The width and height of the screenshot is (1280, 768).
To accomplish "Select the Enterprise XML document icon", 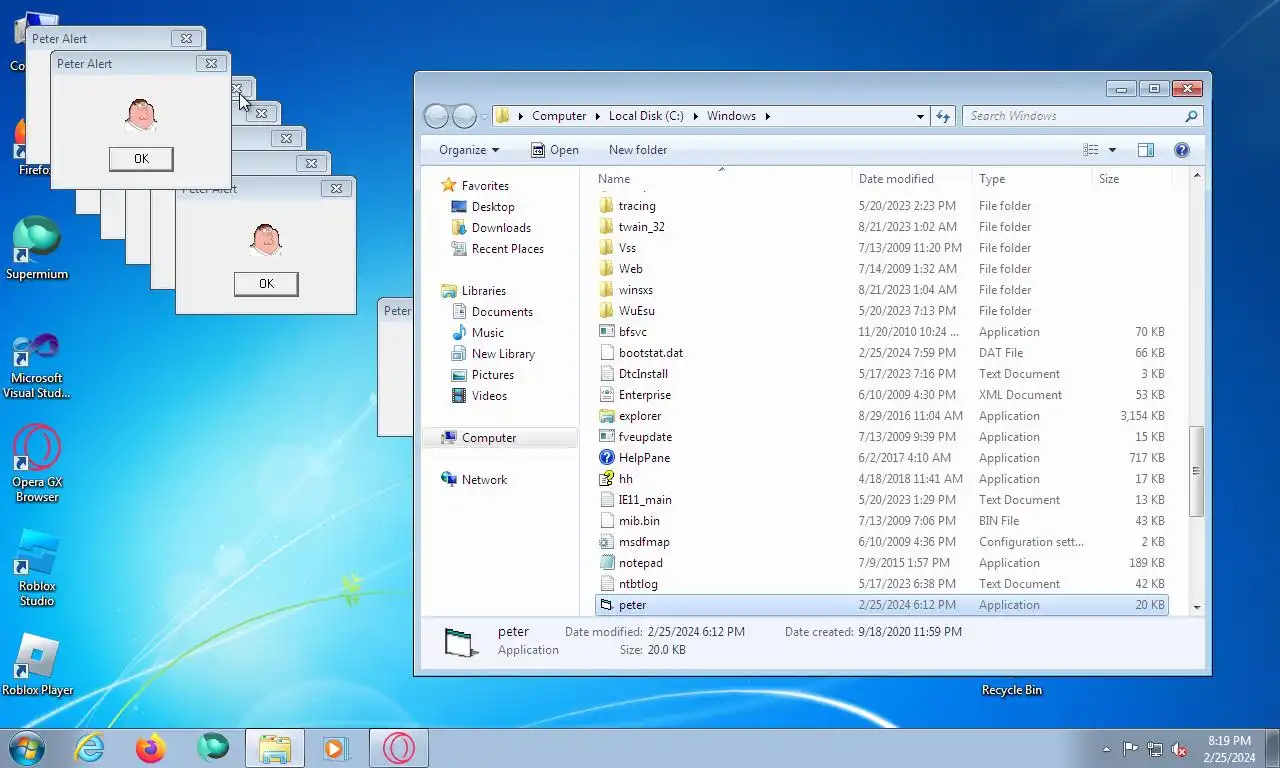I will click(606, 395).
